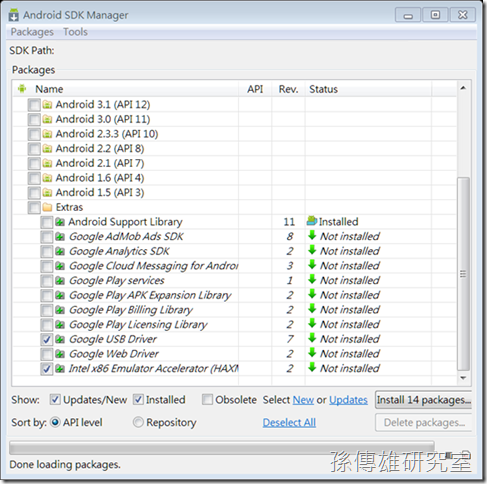Uncheck the Google USB Driver checkbox

point(47,340)
